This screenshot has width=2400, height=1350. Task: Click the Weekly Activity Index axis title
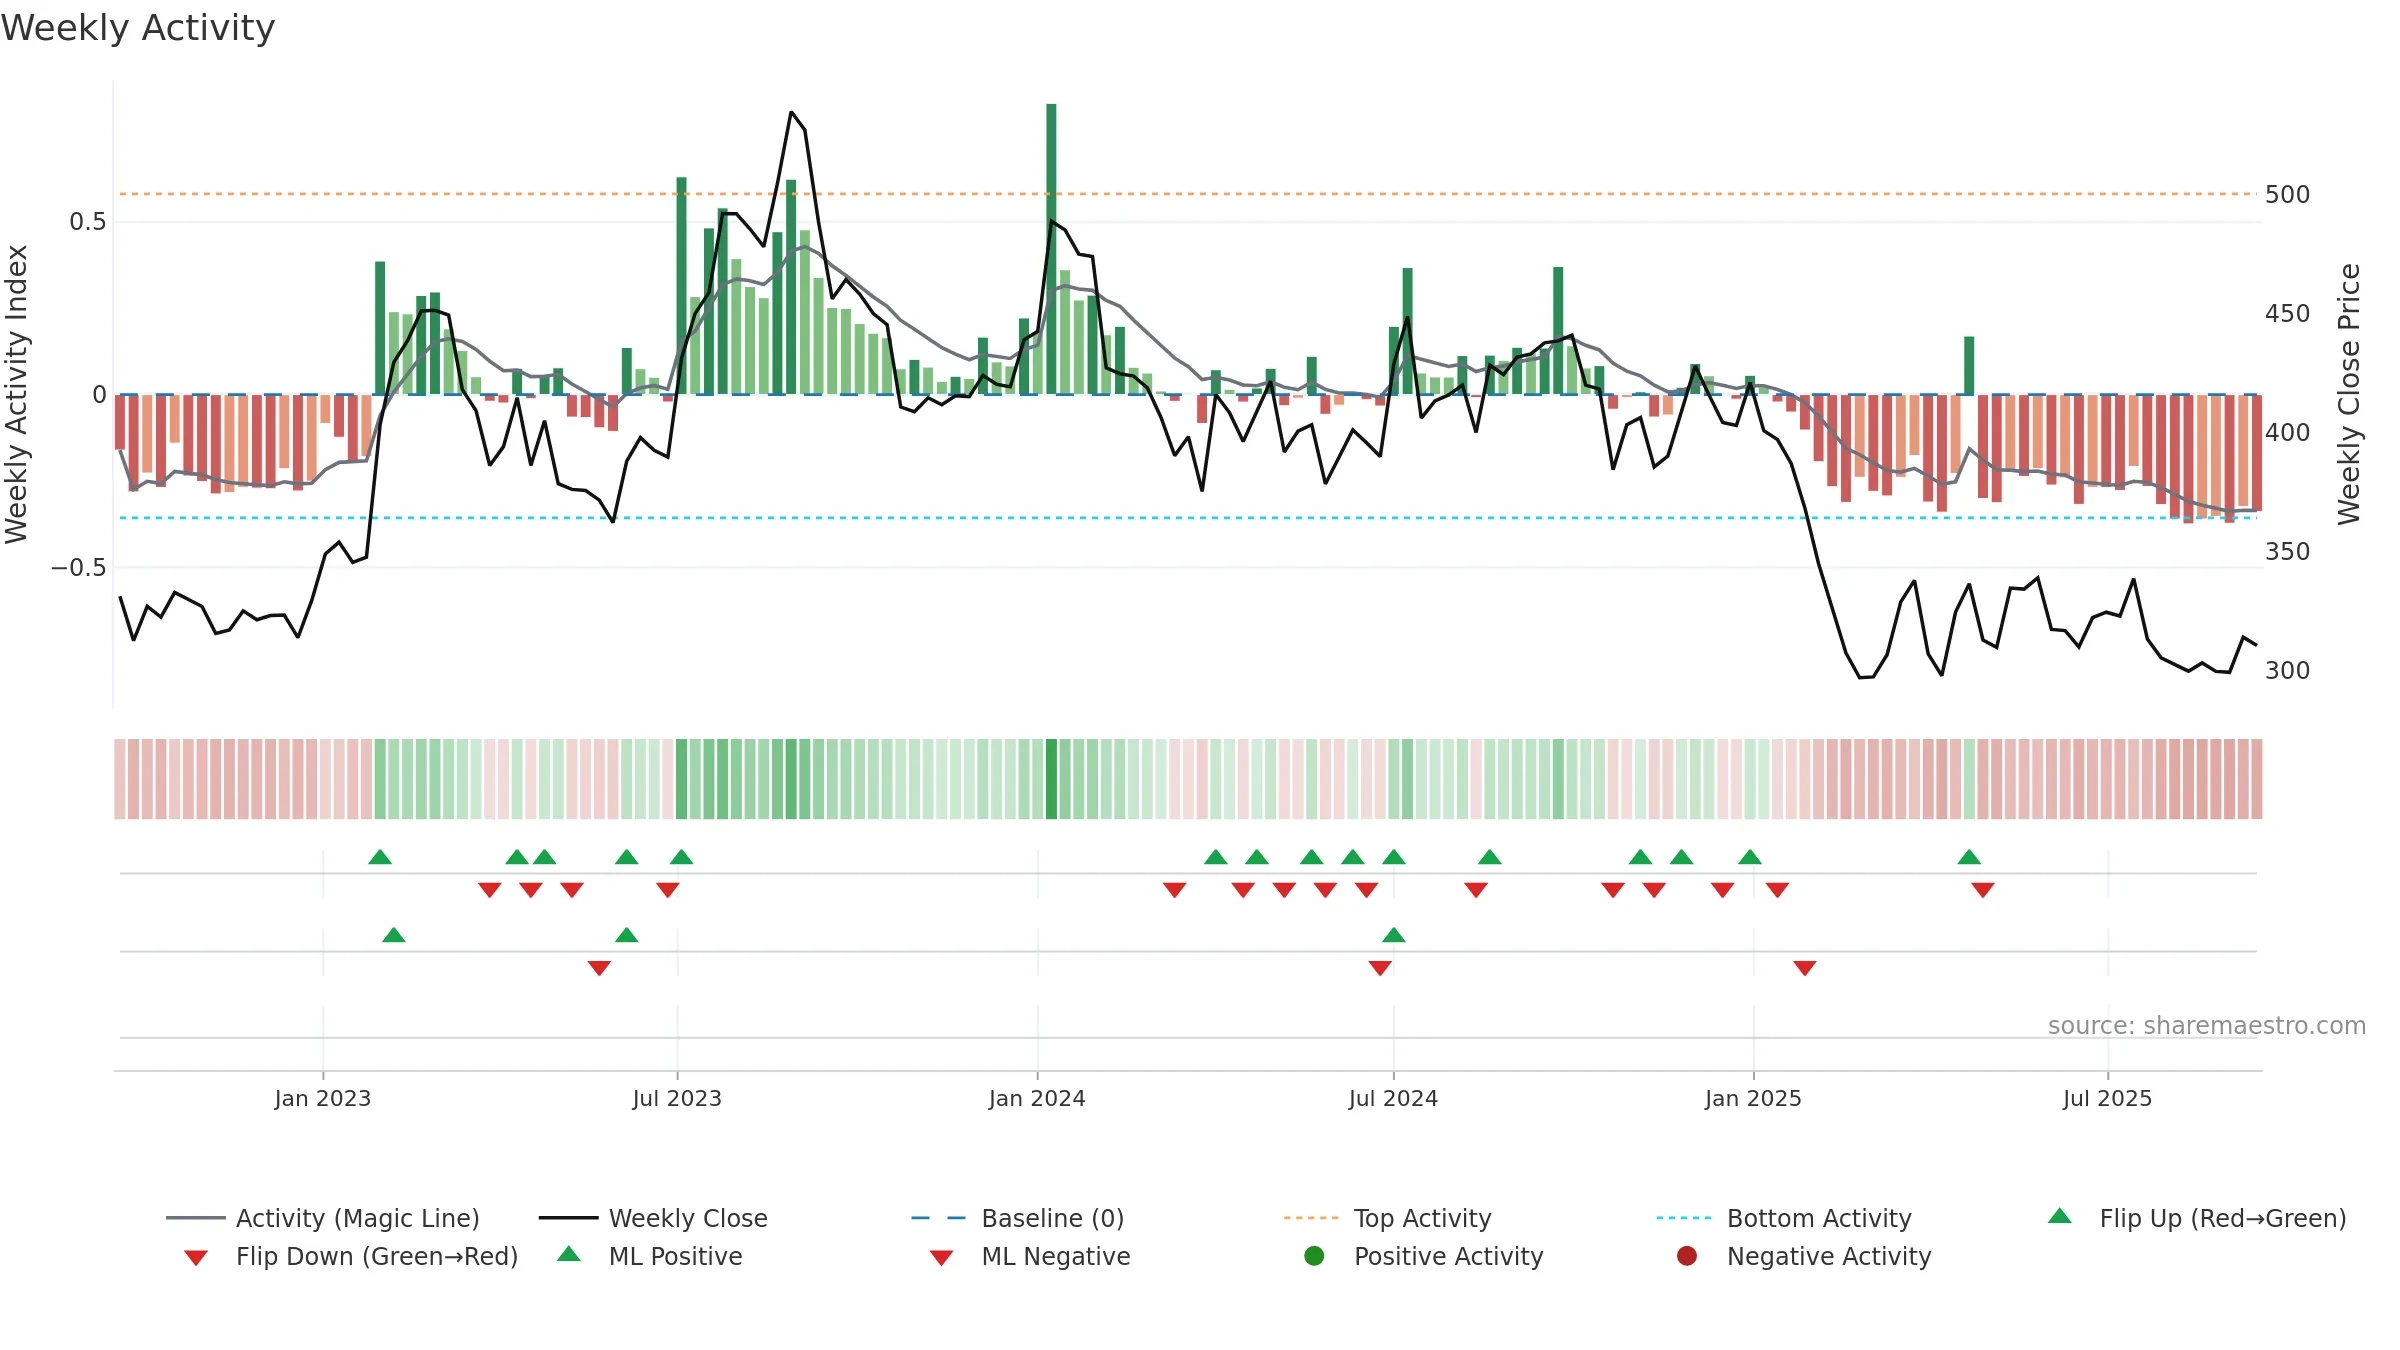[17, 394]
